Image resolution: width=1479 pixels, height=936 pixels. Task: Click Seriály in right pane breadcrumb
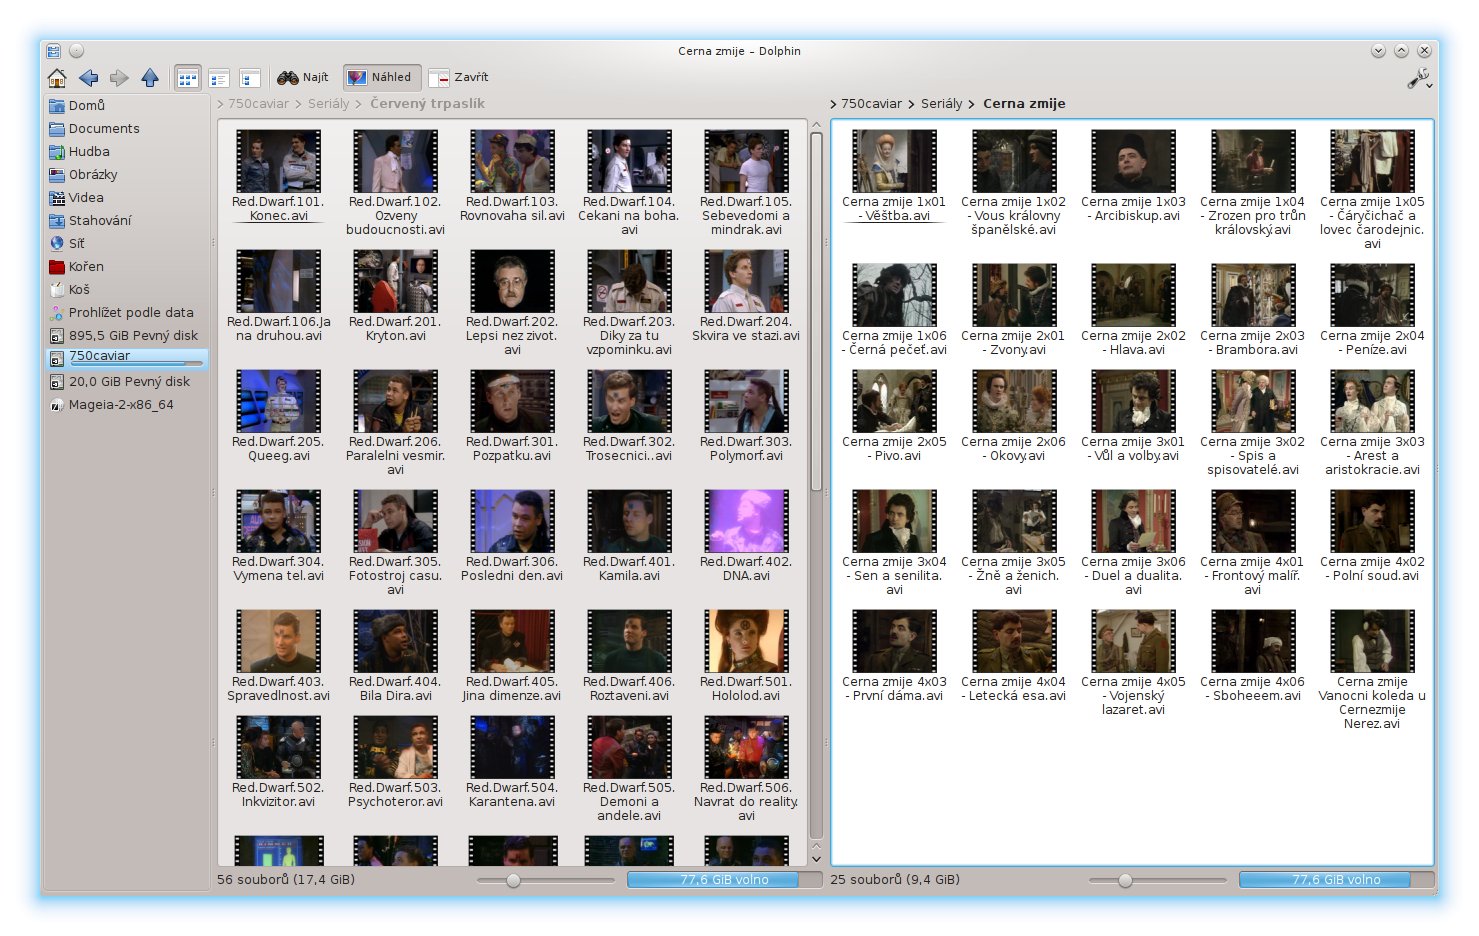(942, 104)
